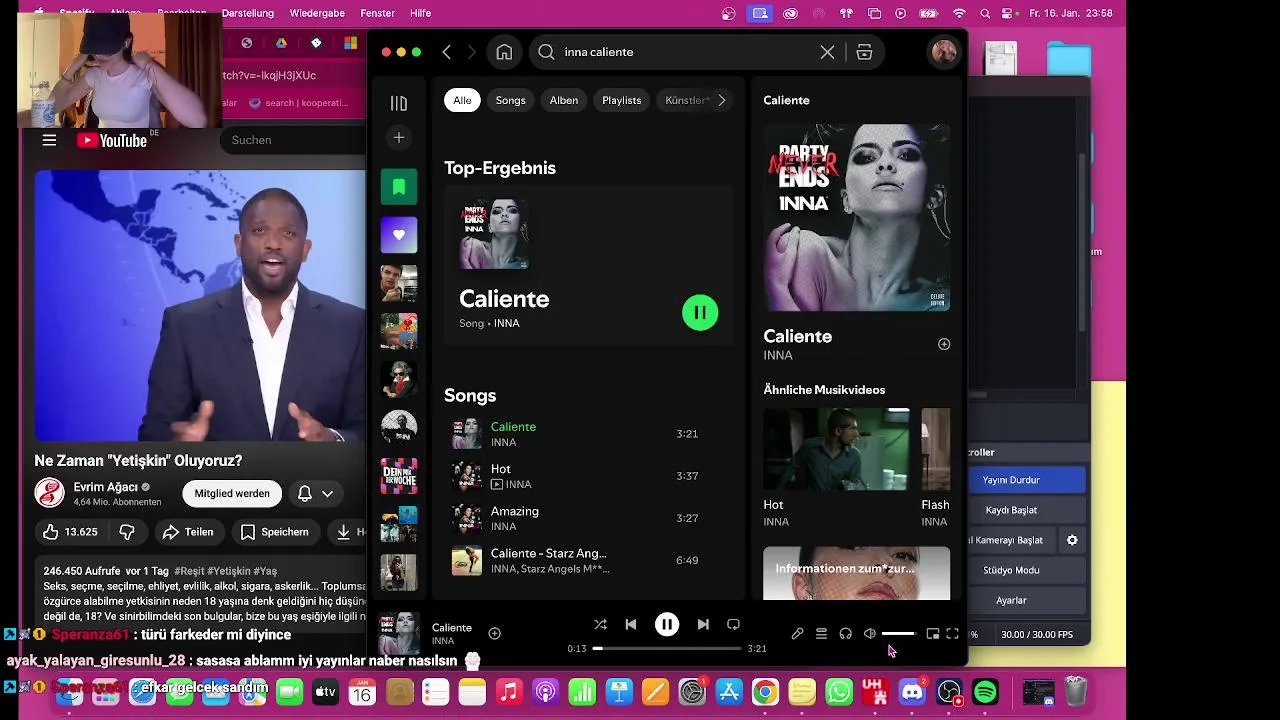Open the green bookmark Episodes tile

(399, 187)
